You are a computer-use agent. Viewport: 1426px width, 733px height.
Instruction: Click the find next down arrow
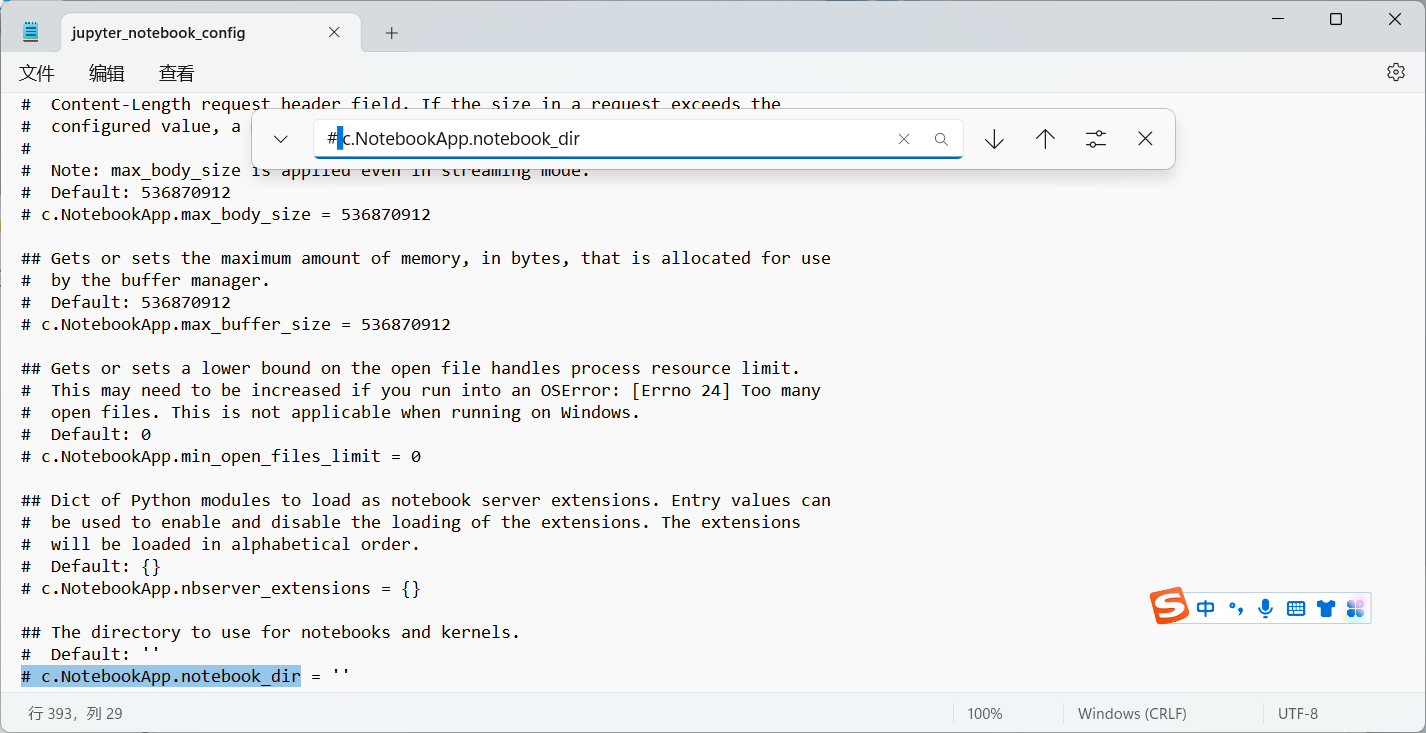[x=994, y=139]
